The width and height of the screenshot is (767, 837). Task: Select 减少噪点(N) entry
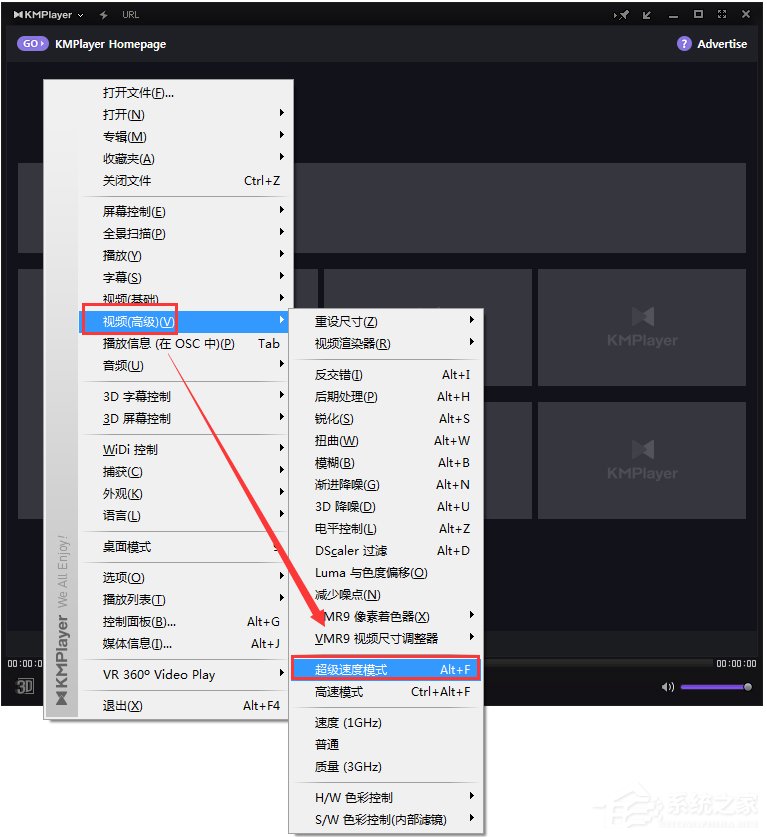(x=386, y=595)
